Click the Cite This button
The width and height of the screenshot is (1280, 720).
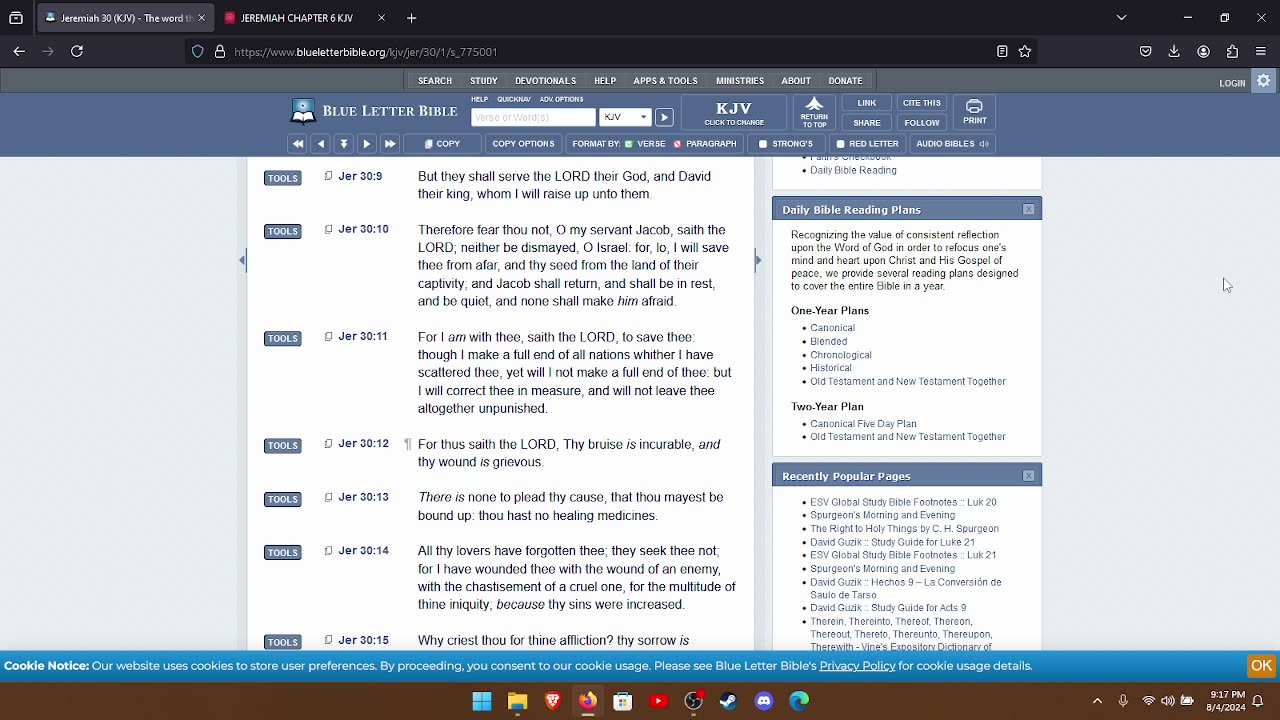pyautogui.click(x=922, y=103)
